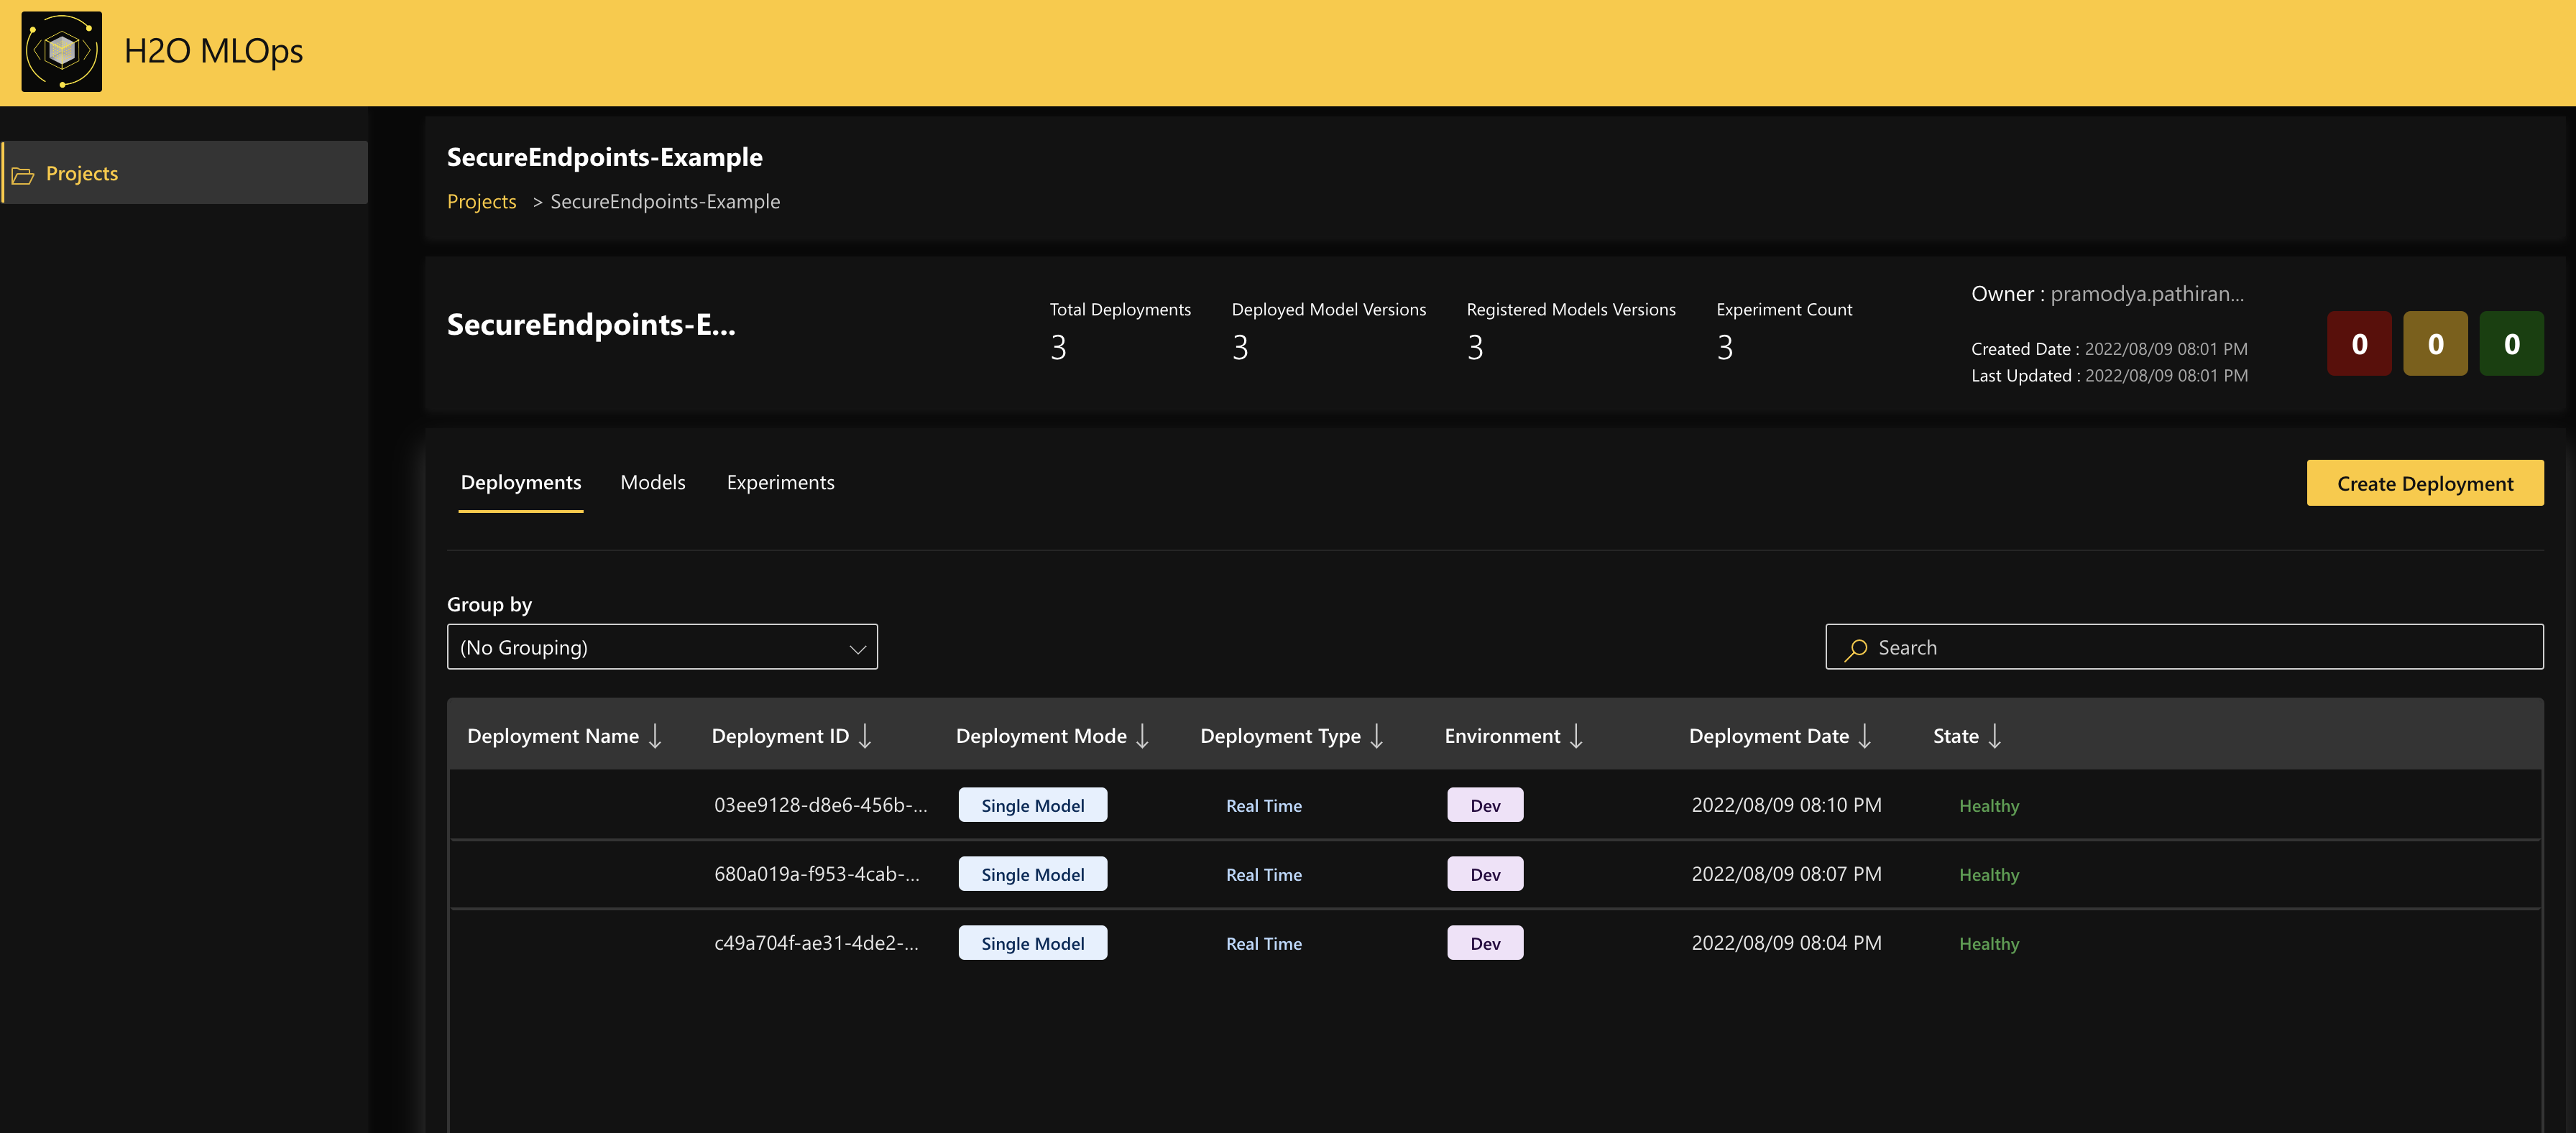Click date 2022/08/09 08:10 PM

(1786, 805)
